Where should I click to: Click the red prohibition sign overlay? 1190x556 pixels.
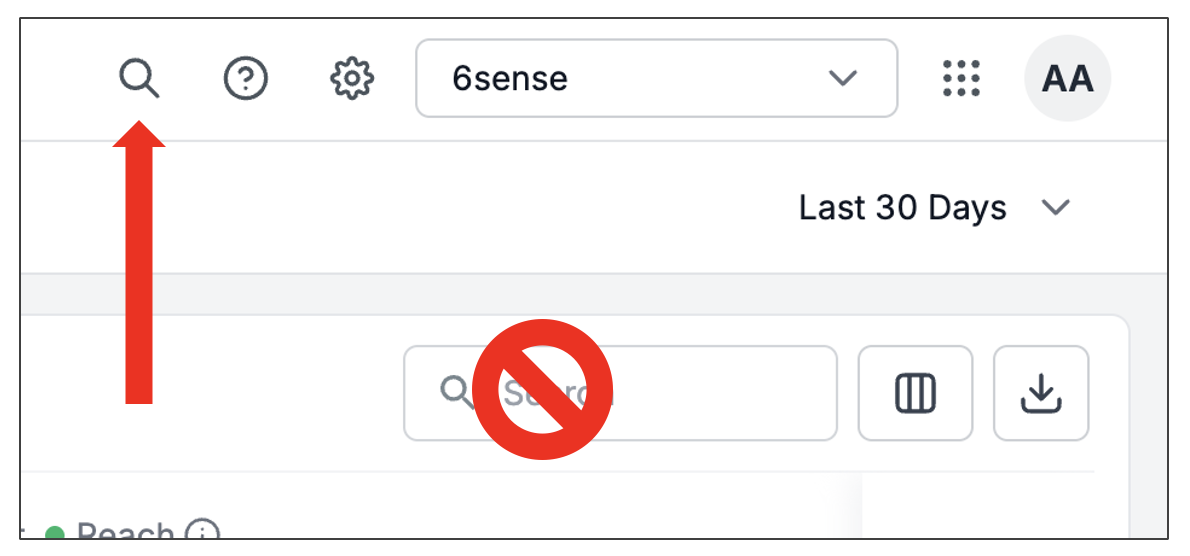click(543, 389)
